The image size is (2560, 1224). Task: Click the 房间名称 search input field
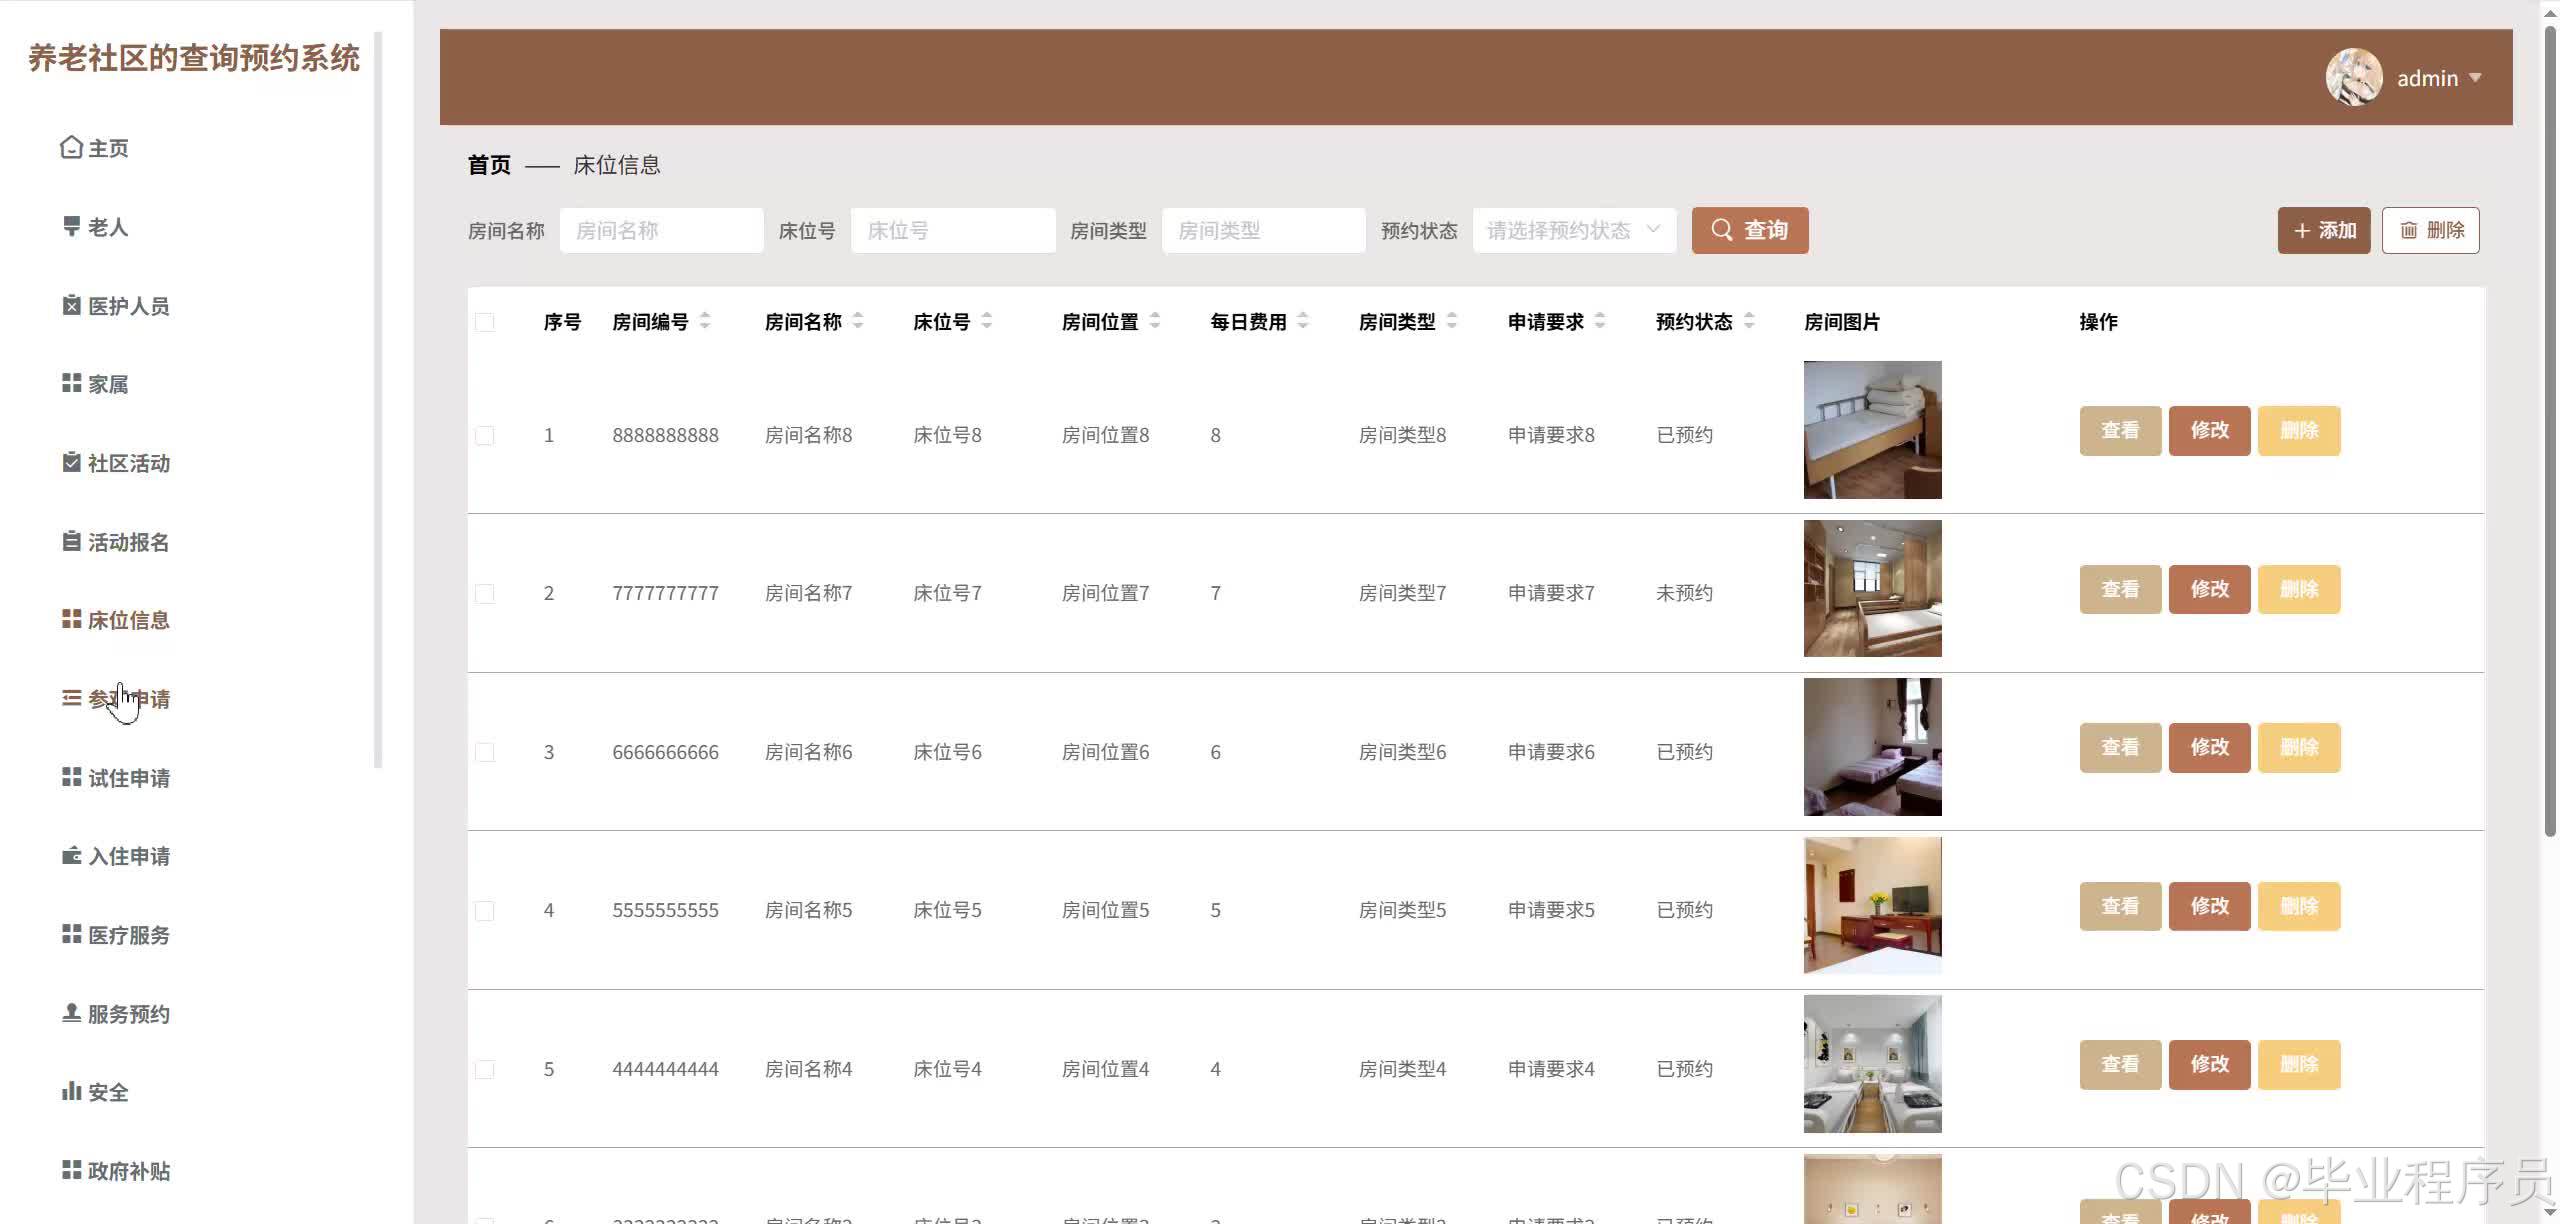point(661,231)
